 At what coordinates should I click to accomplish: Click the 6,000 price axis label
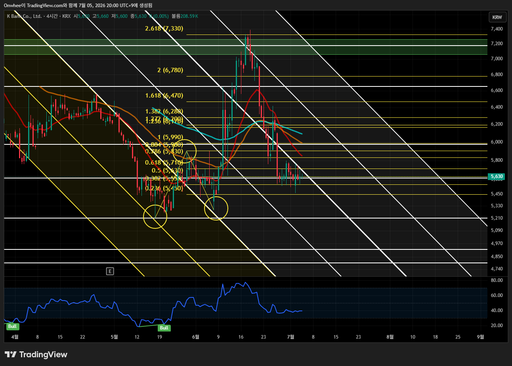[x=497, y=142]
